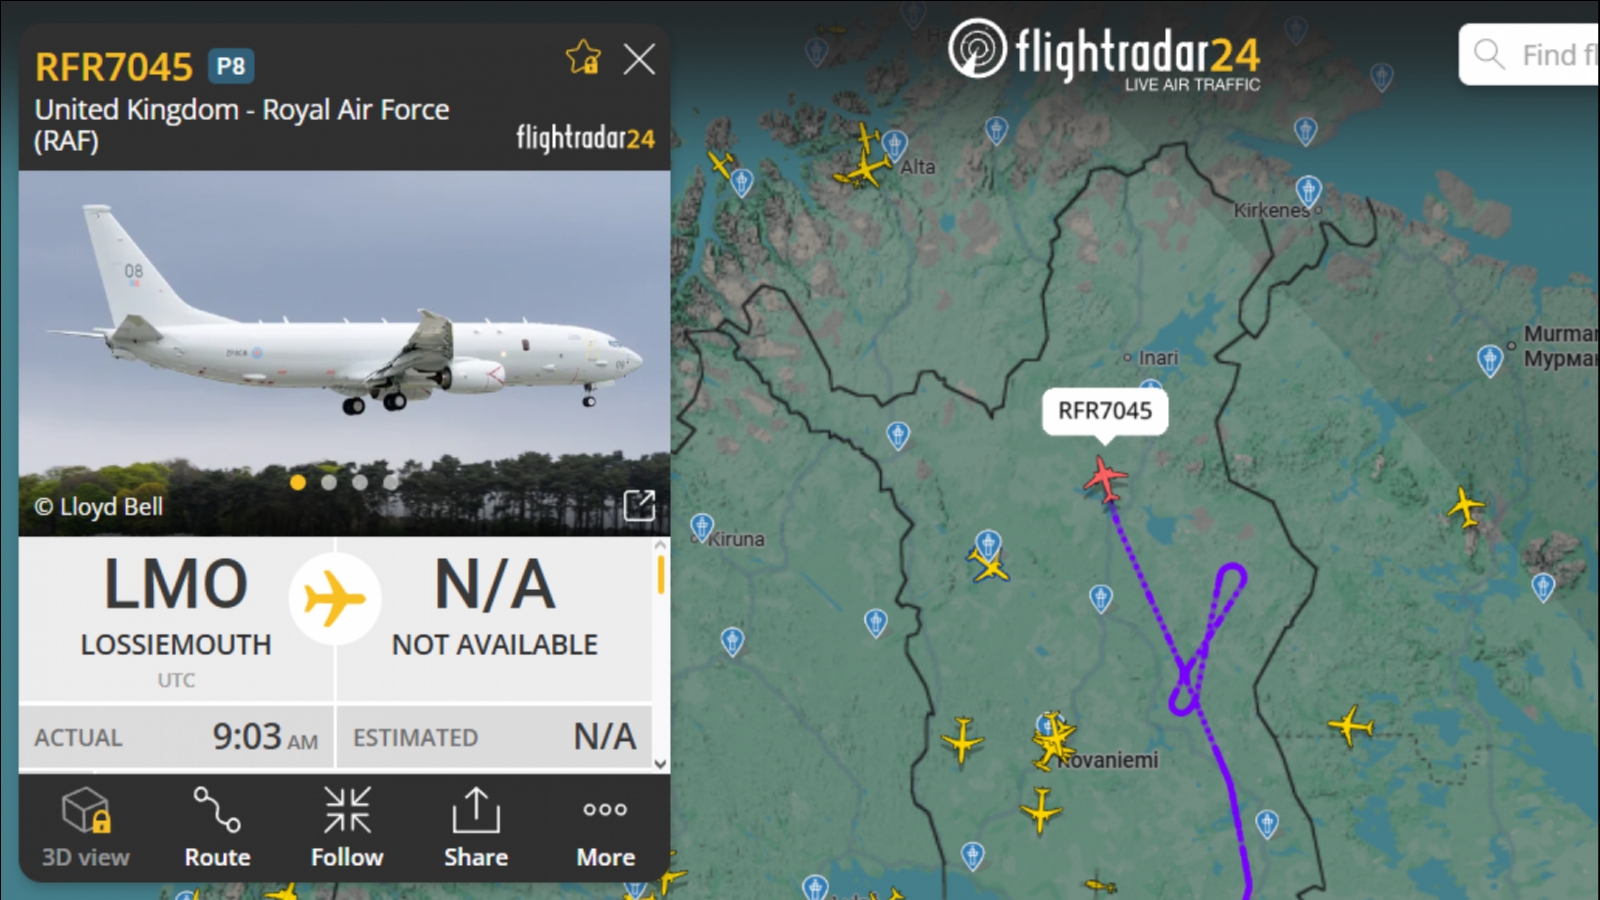This screenshot has width=1600, height=900.
Task: Click the Kirkenes airport marker
Action: (1308, 189)
